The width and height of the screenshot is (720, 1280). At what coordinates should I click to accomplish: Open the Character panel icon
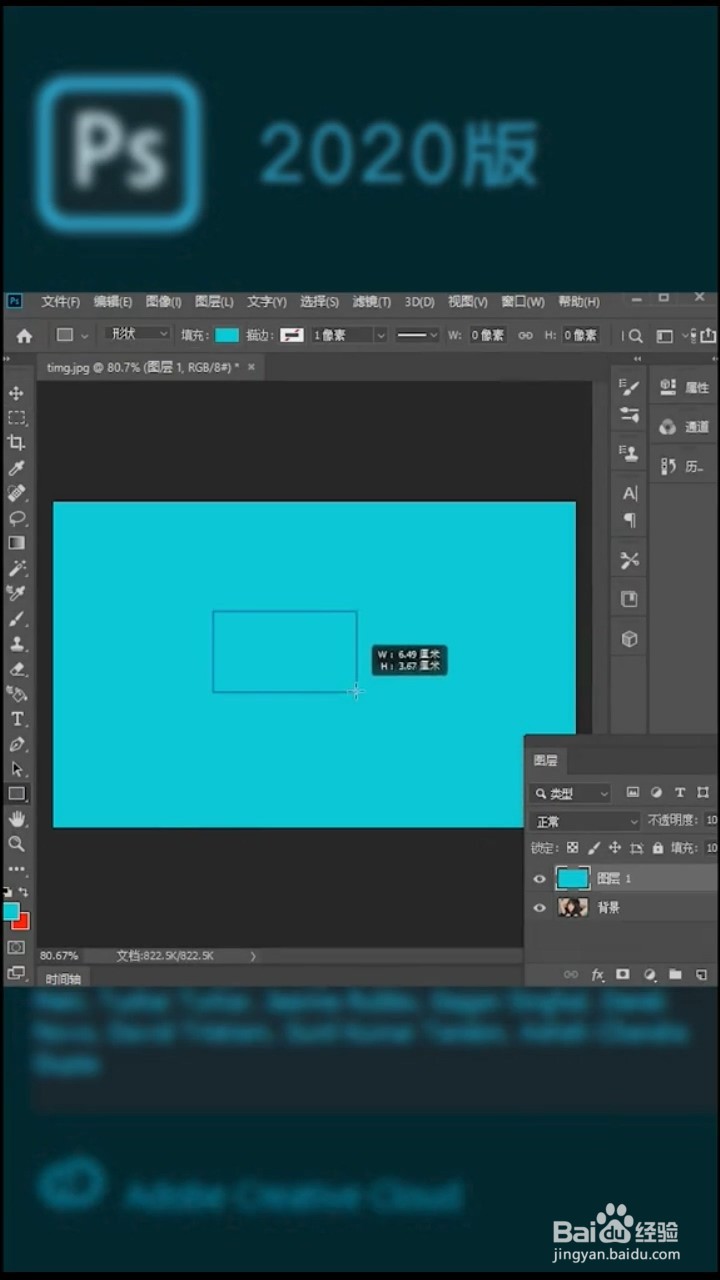(x=629, y=493)
